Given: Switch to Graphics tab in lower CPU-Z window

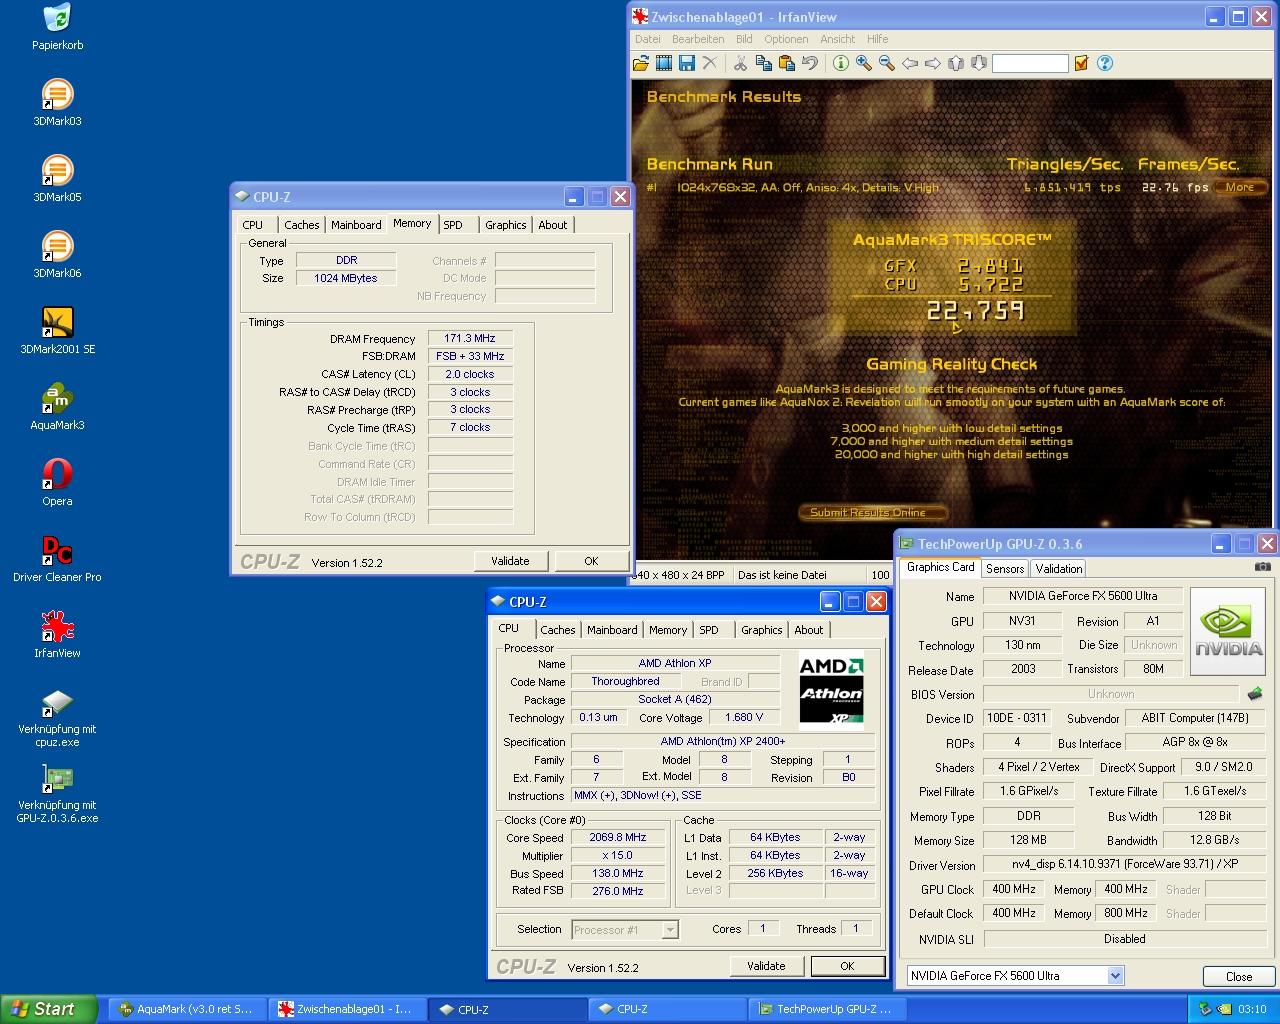Looking at the screenshot, I should pyautogui.click(x=761, y=630).
